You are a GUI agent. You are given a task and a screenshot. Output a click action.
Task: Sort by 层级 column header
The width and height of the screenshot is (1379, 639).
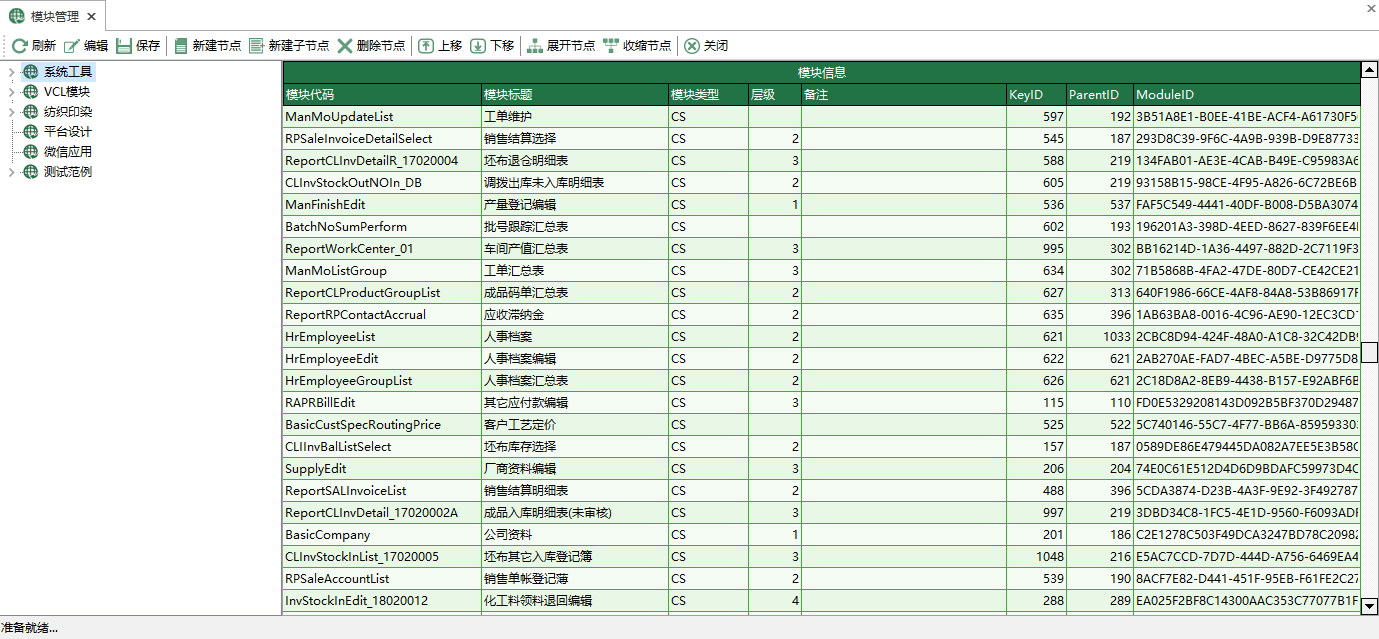pos(775,95)
